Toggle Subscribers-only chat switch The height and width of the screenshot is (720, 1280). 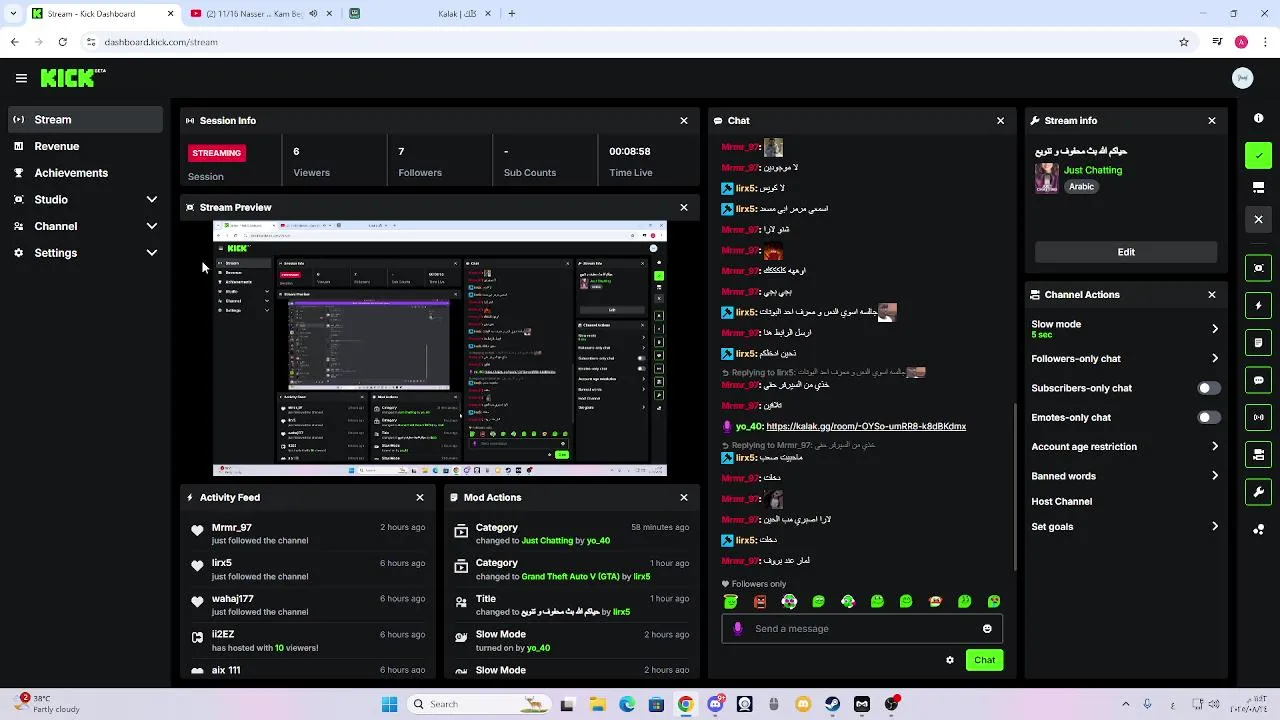[1208, 388]
